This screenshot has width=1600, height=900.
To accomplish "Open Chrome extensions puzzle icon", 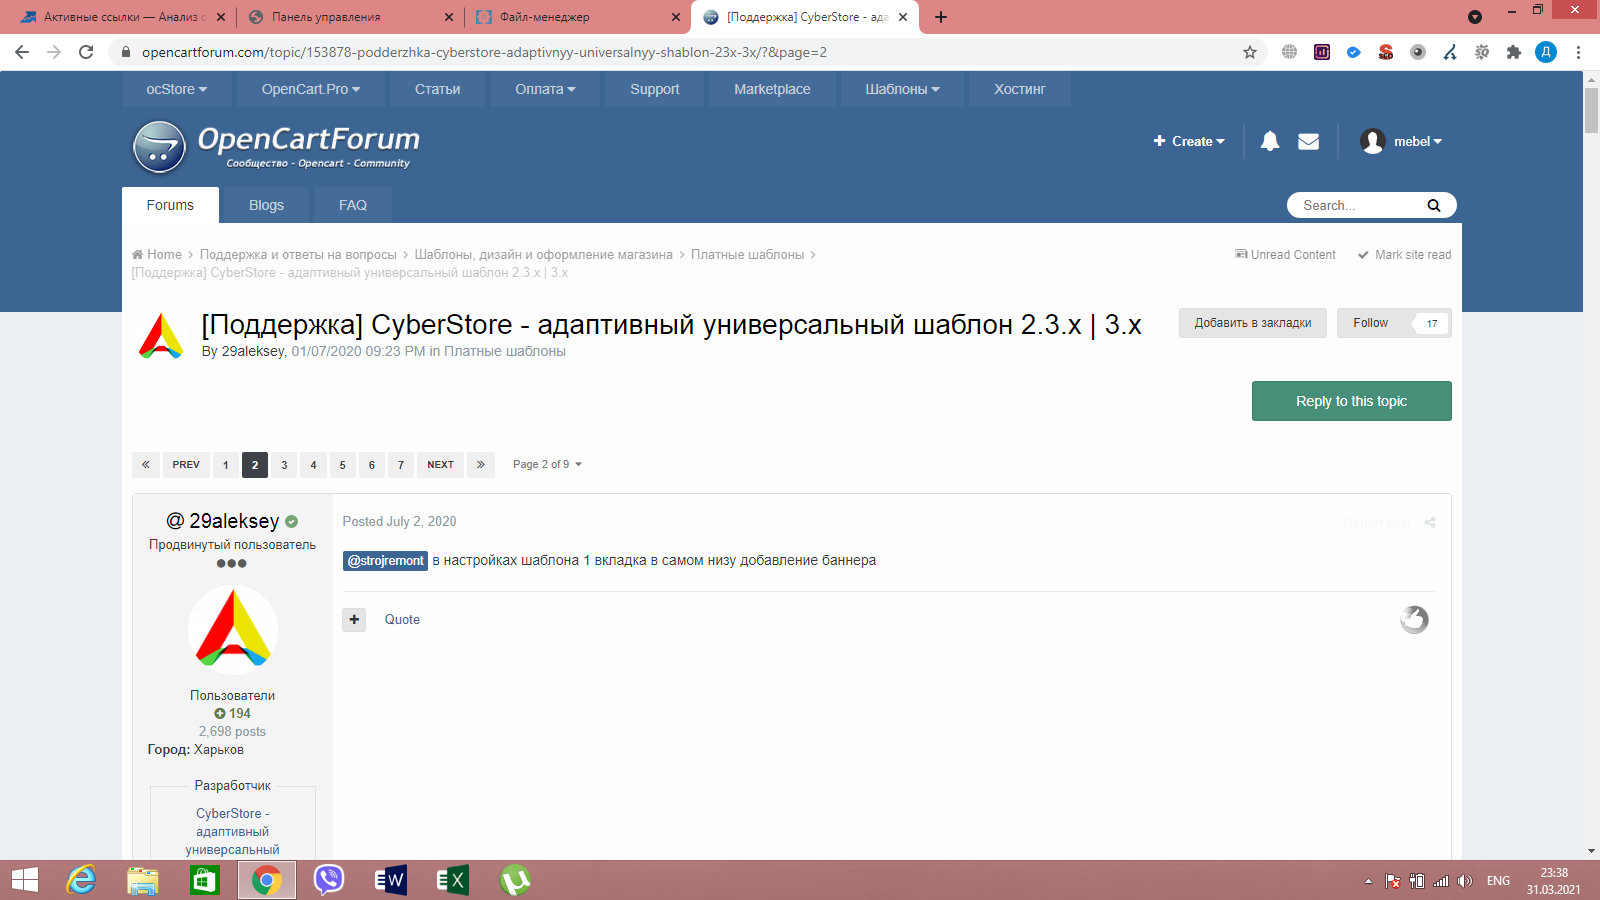I will (1514, 52).
